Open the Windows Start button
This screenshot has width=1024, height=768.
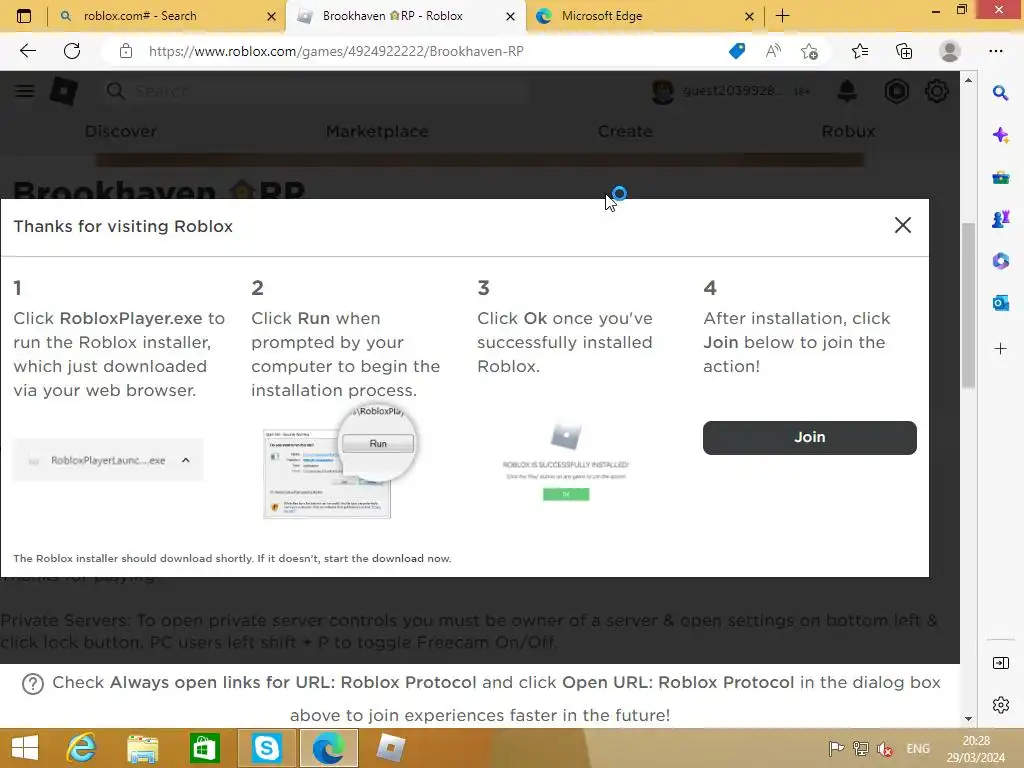click(x=25, y=748)
